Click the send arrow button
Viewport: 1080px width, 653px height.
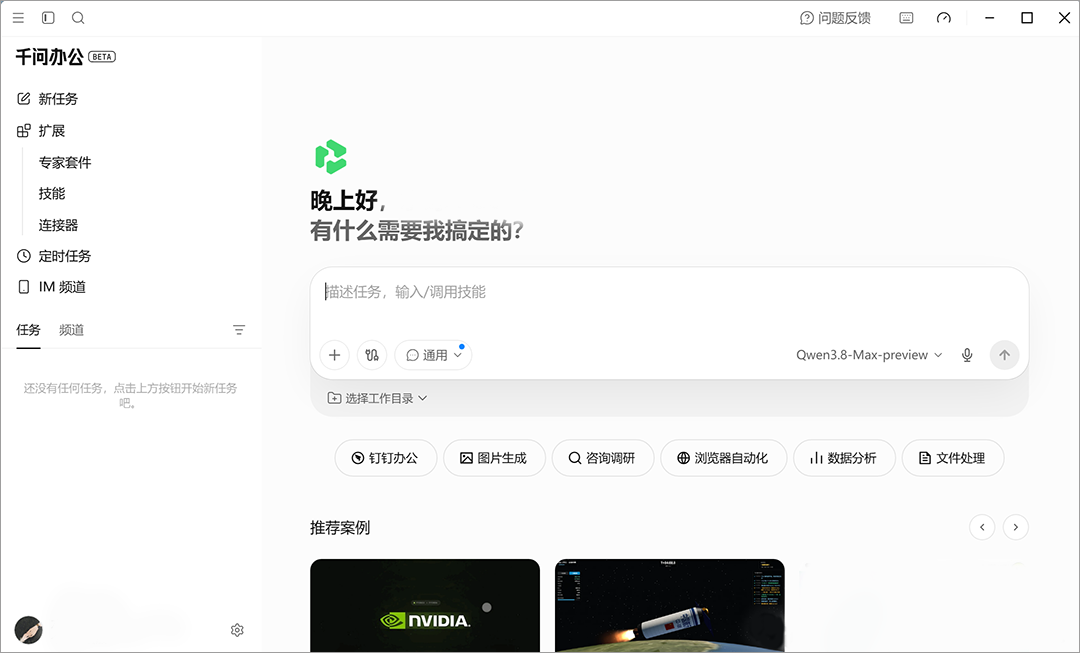click(x=1004, y=355)
